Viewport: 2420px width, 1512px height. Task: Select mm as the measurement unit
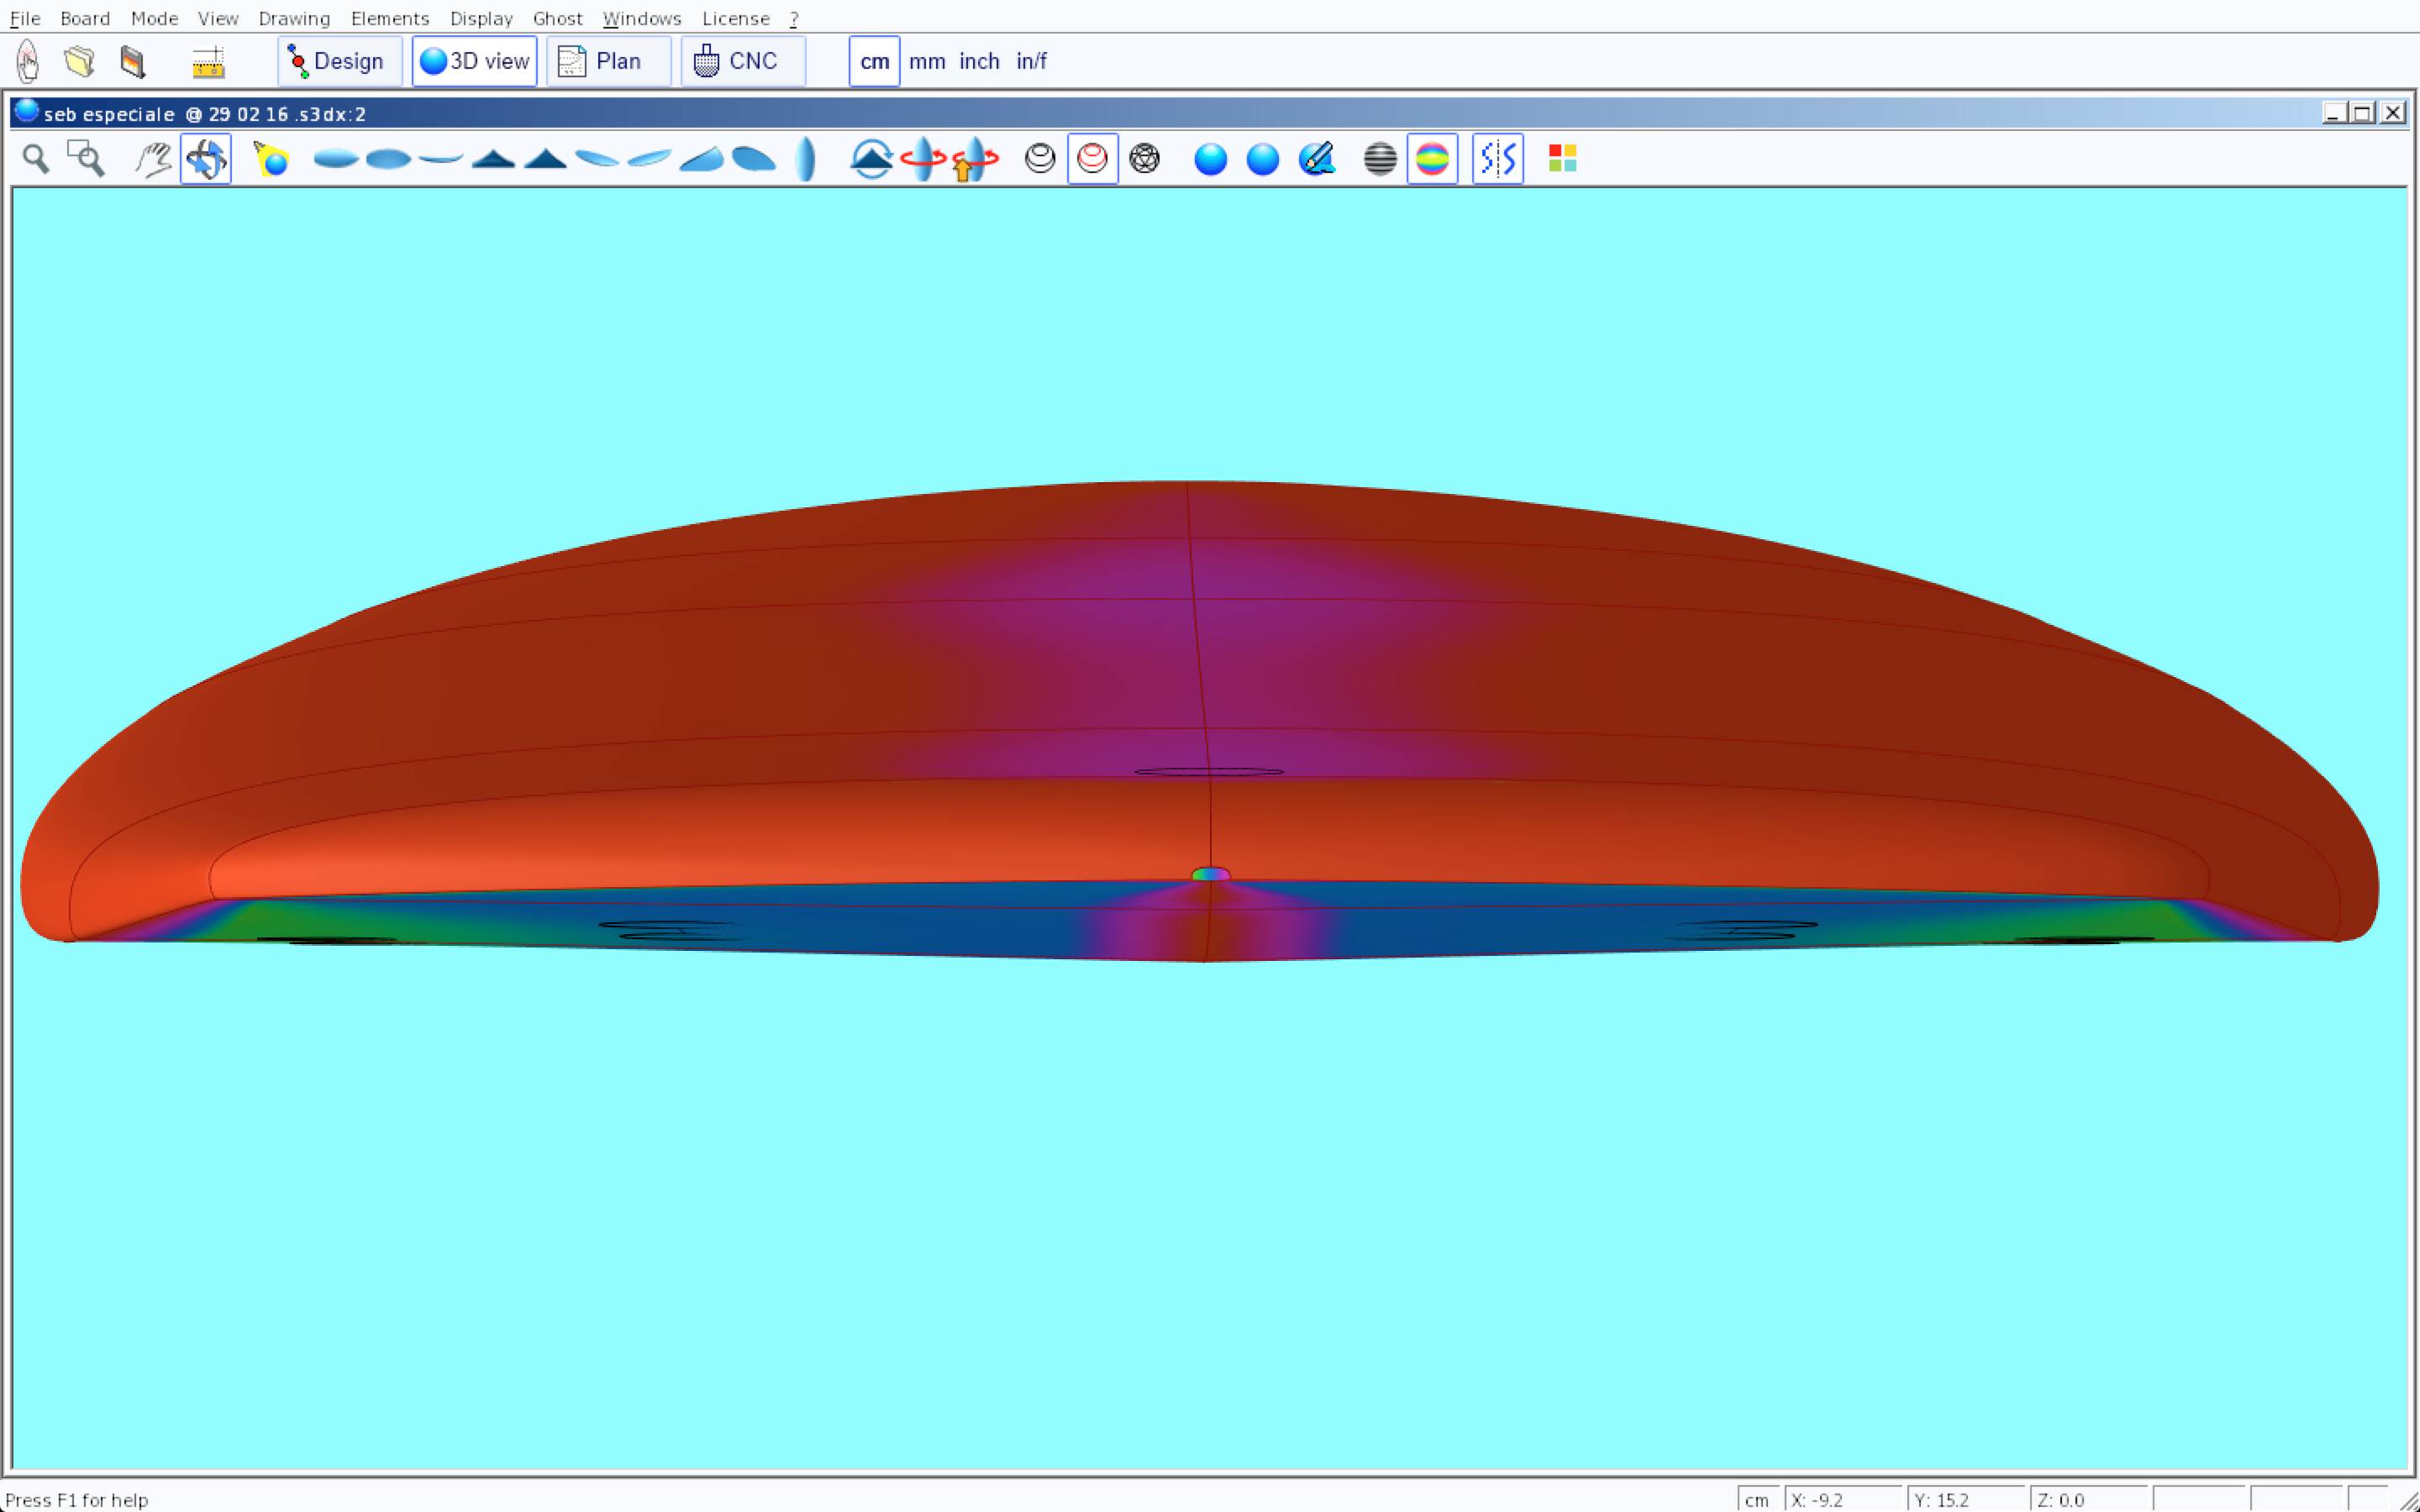926,61
